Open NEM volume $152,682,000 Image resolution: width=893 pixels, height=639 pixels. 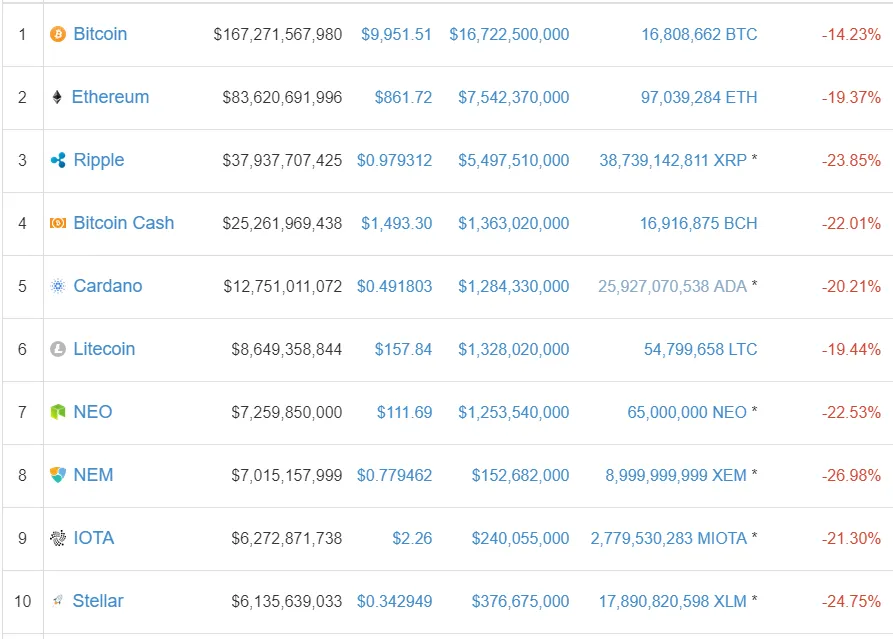pos(521,476)
